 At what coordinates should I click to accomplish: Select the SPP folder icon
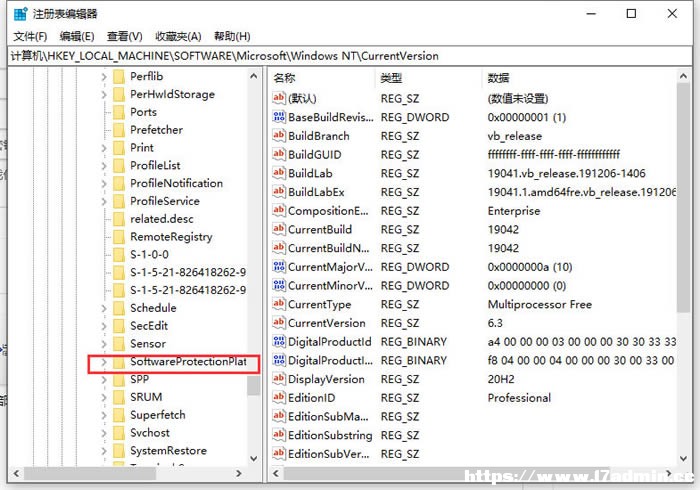coord(119,380)
